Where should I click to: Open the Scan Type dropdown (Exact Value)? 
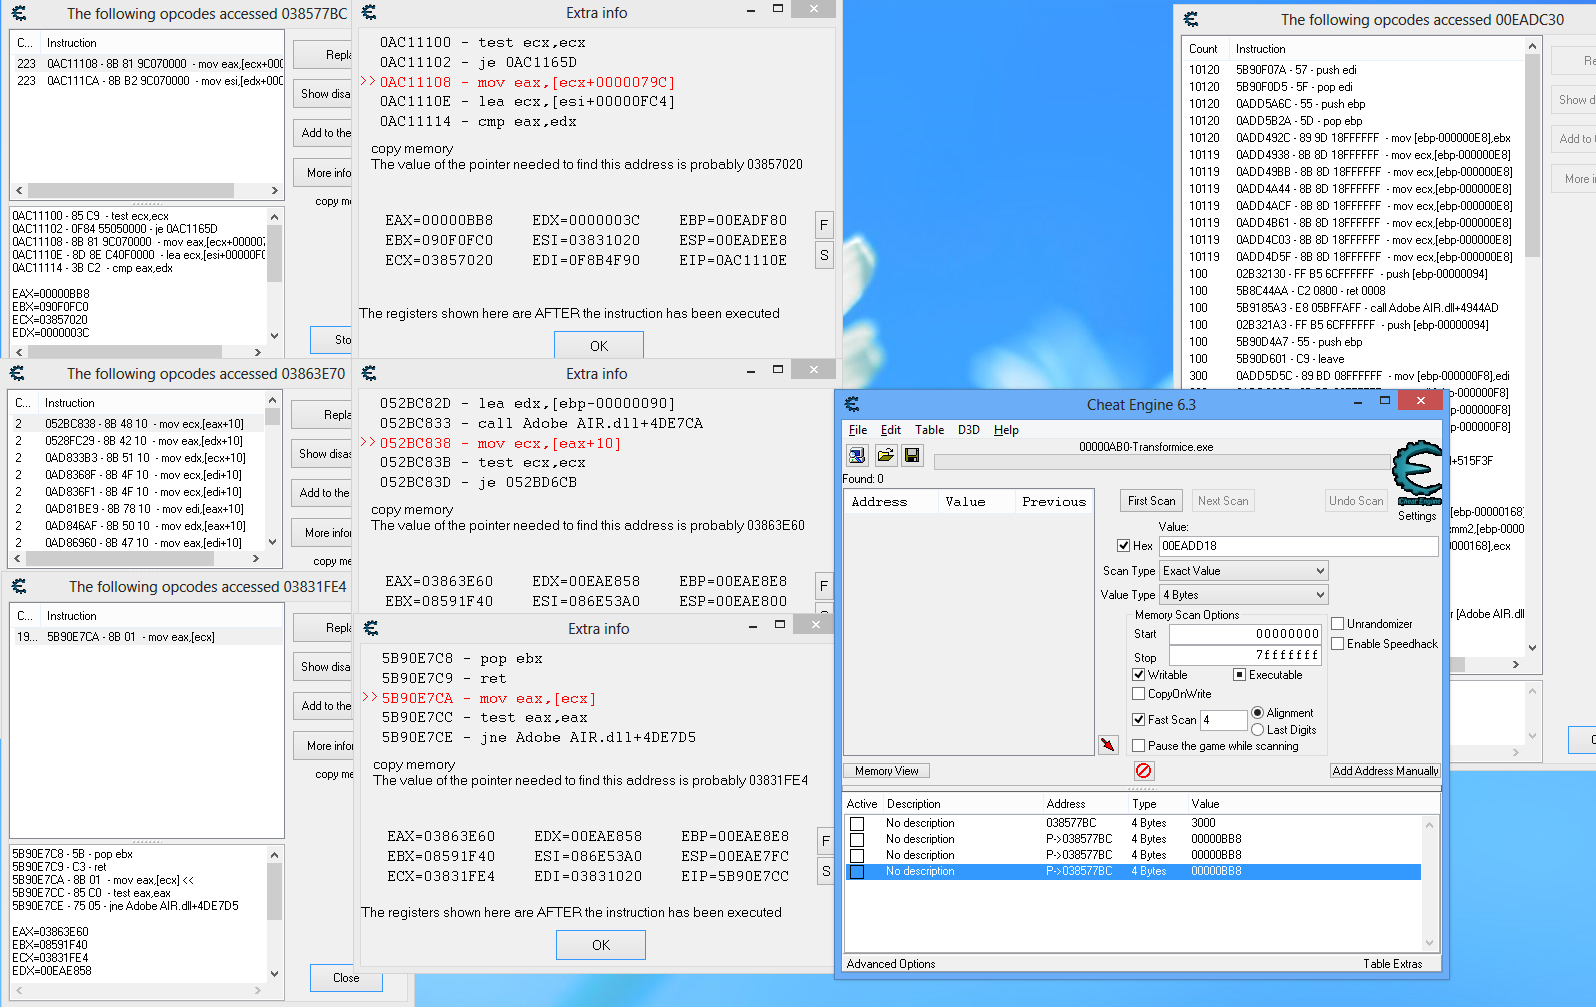1244,571
